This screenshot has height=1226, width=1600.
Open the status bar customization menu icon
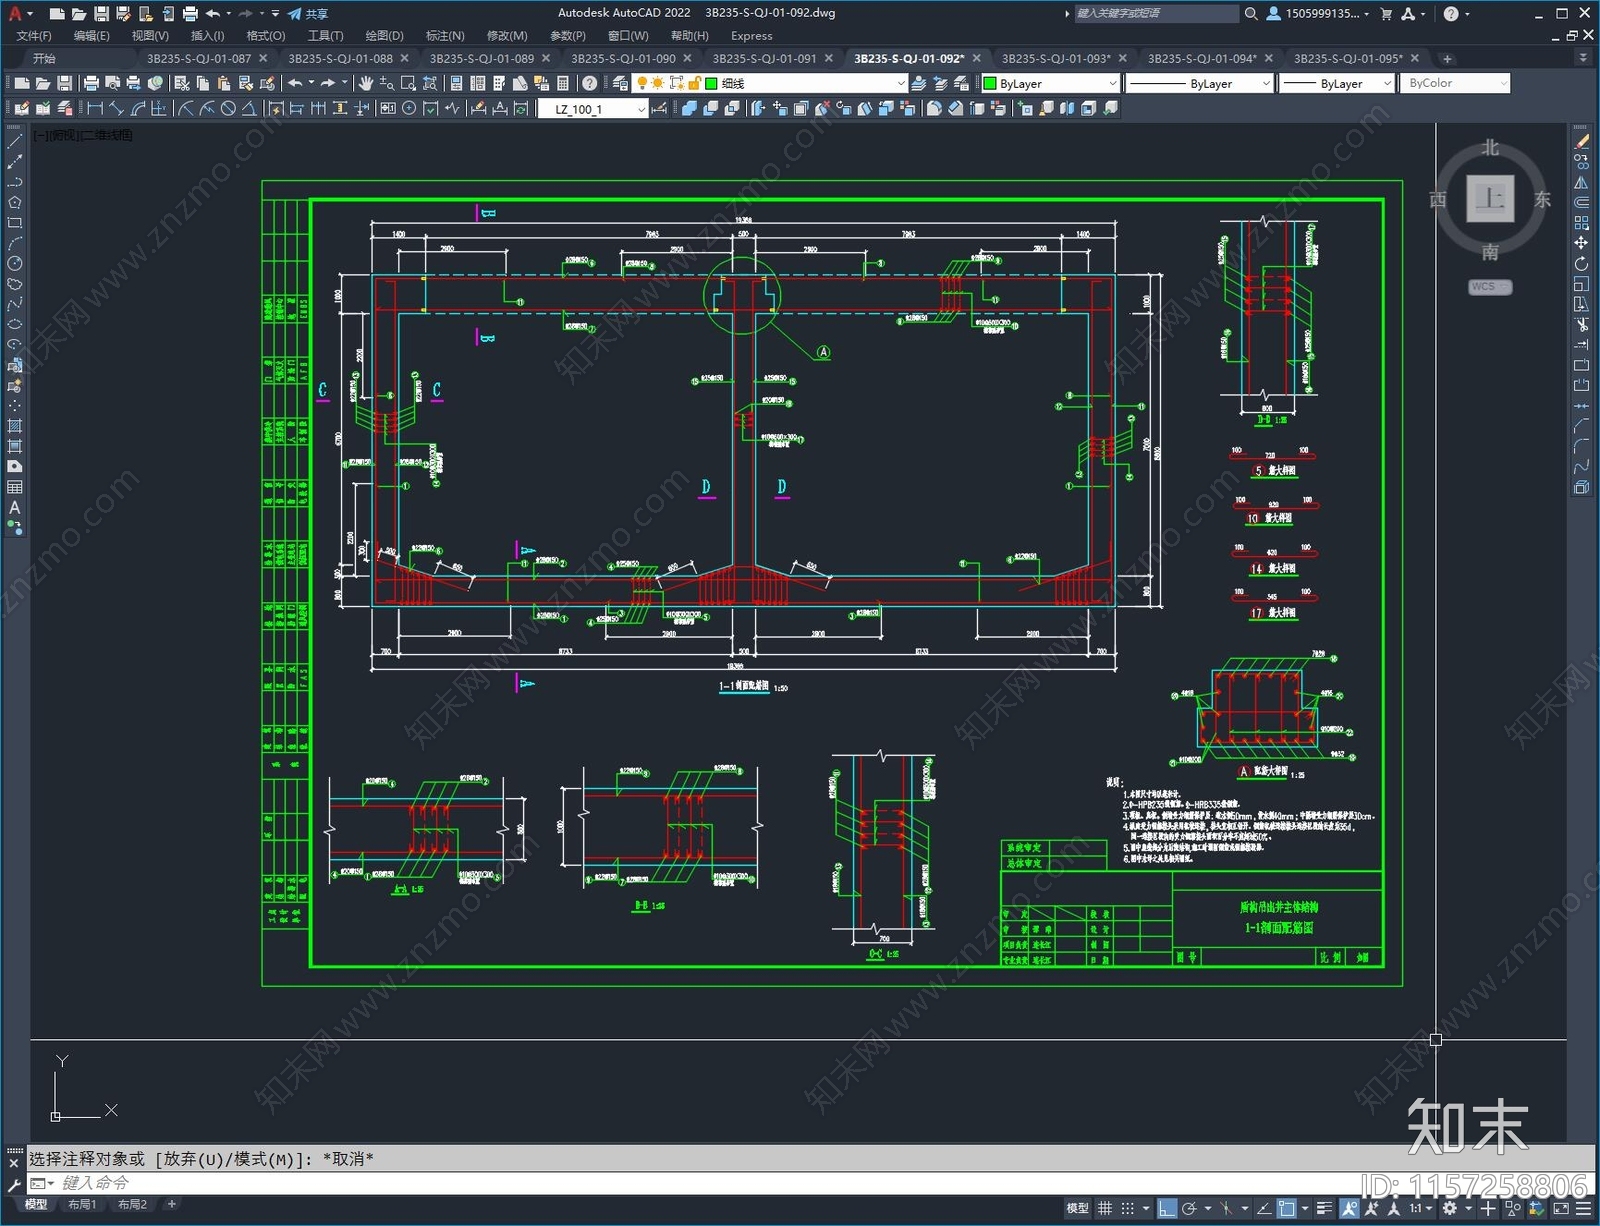(x=1583, y=1208)
